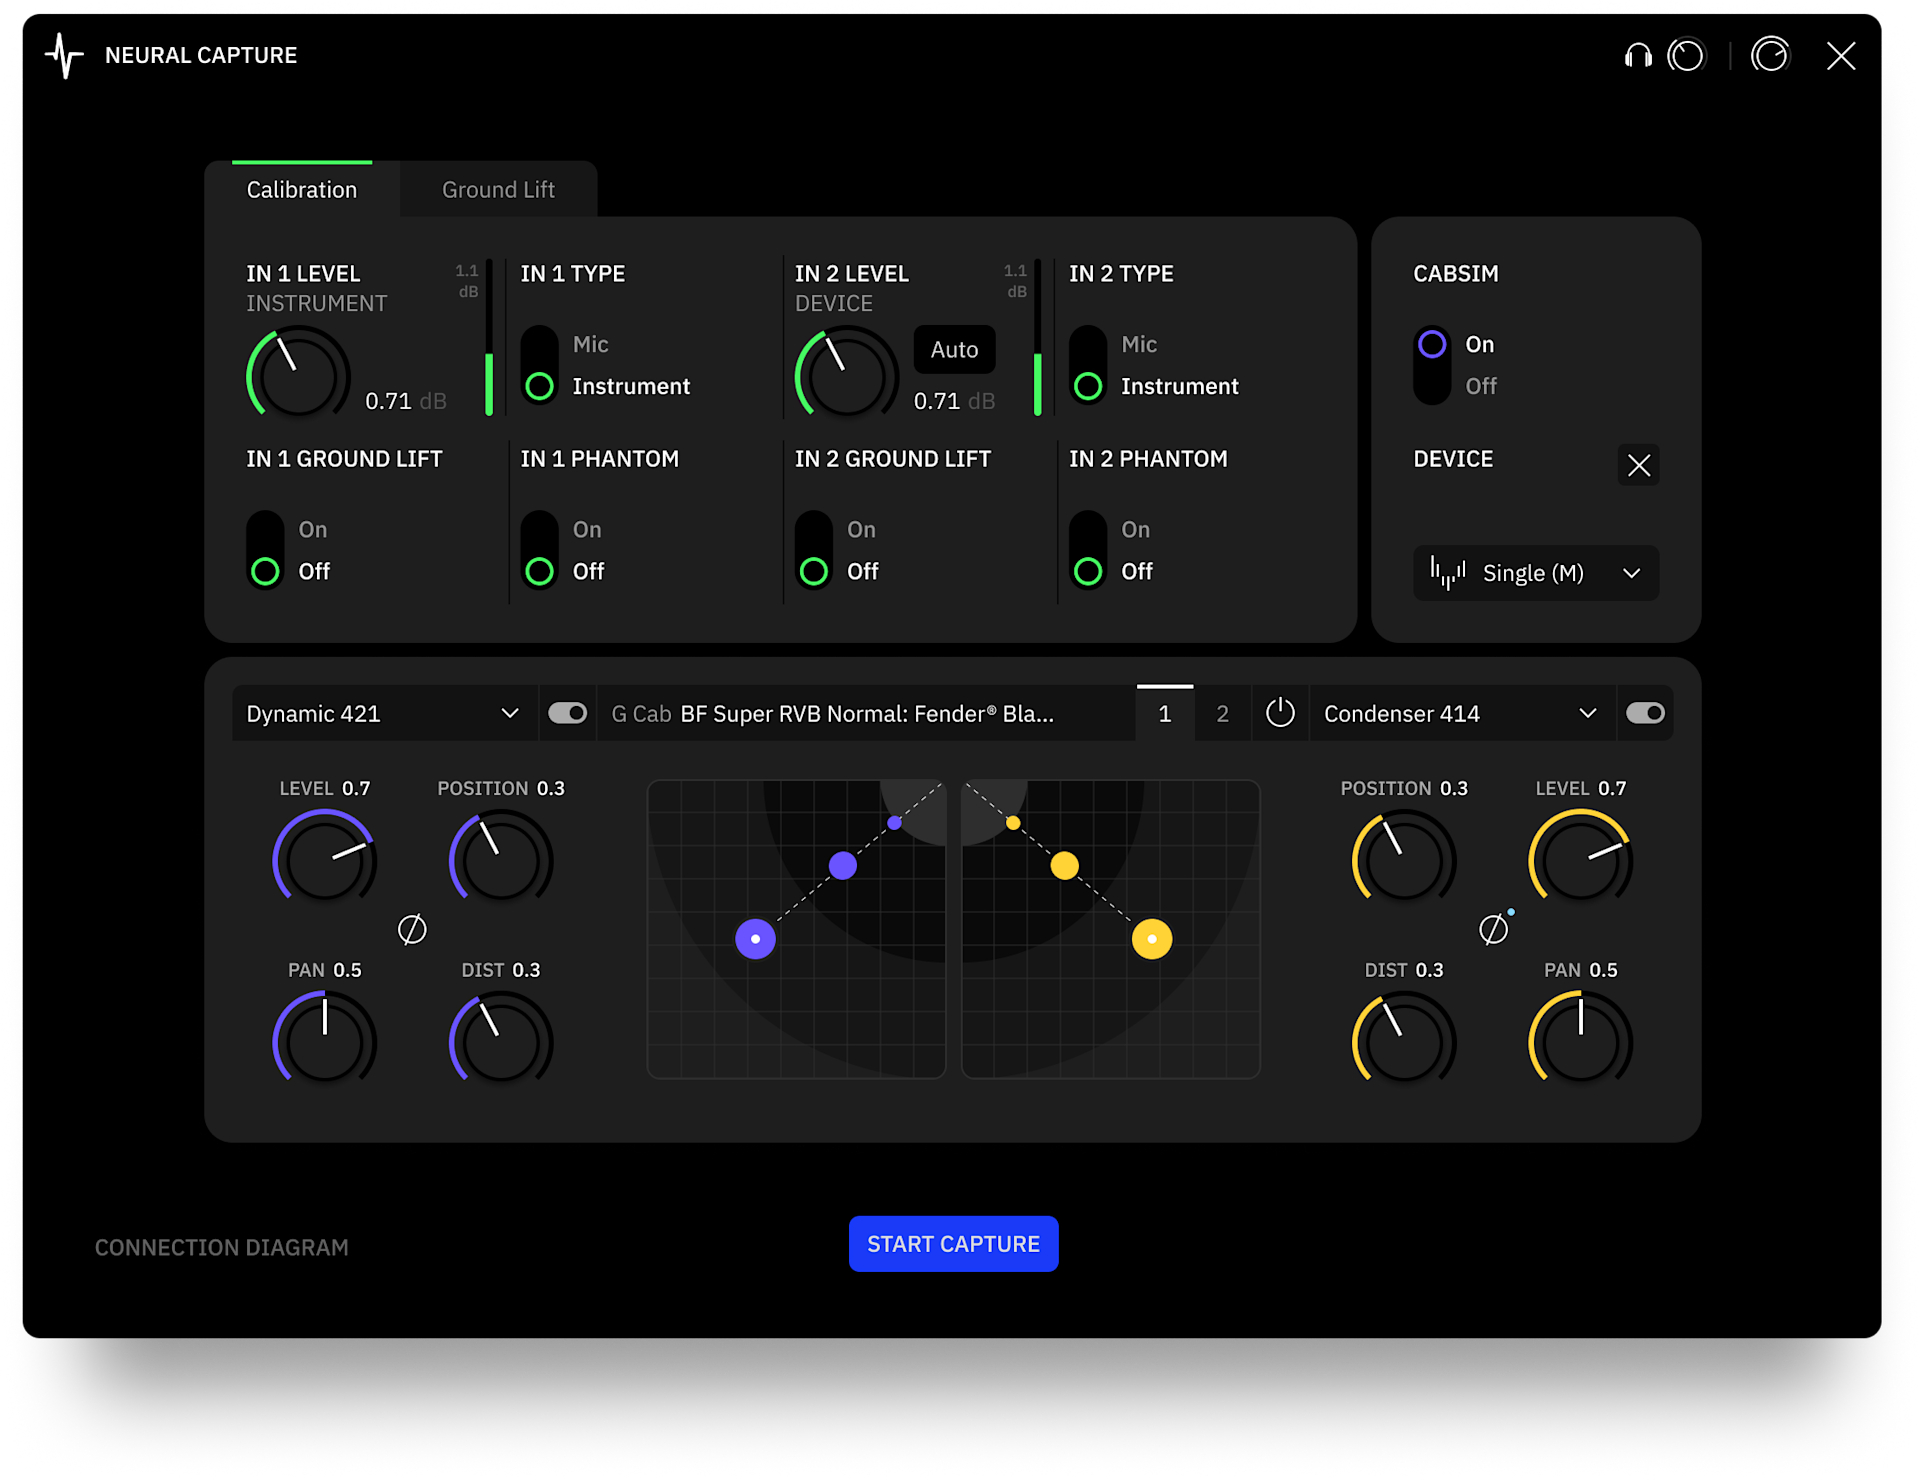The width and height of the screenshot is (1920, 1478).
Task: Adjust the purple PAN 0.5 knob
Action: (324, 1040)
